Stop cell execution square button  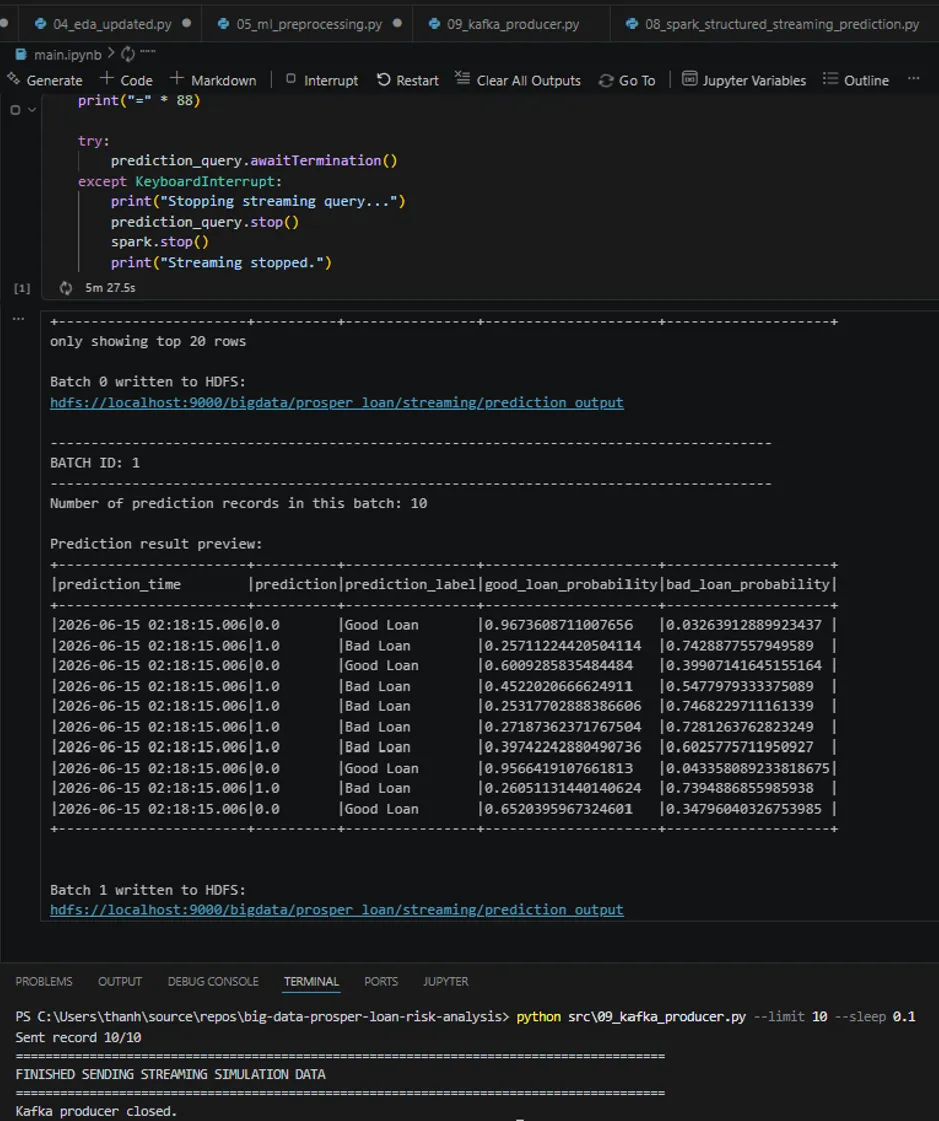15,110
